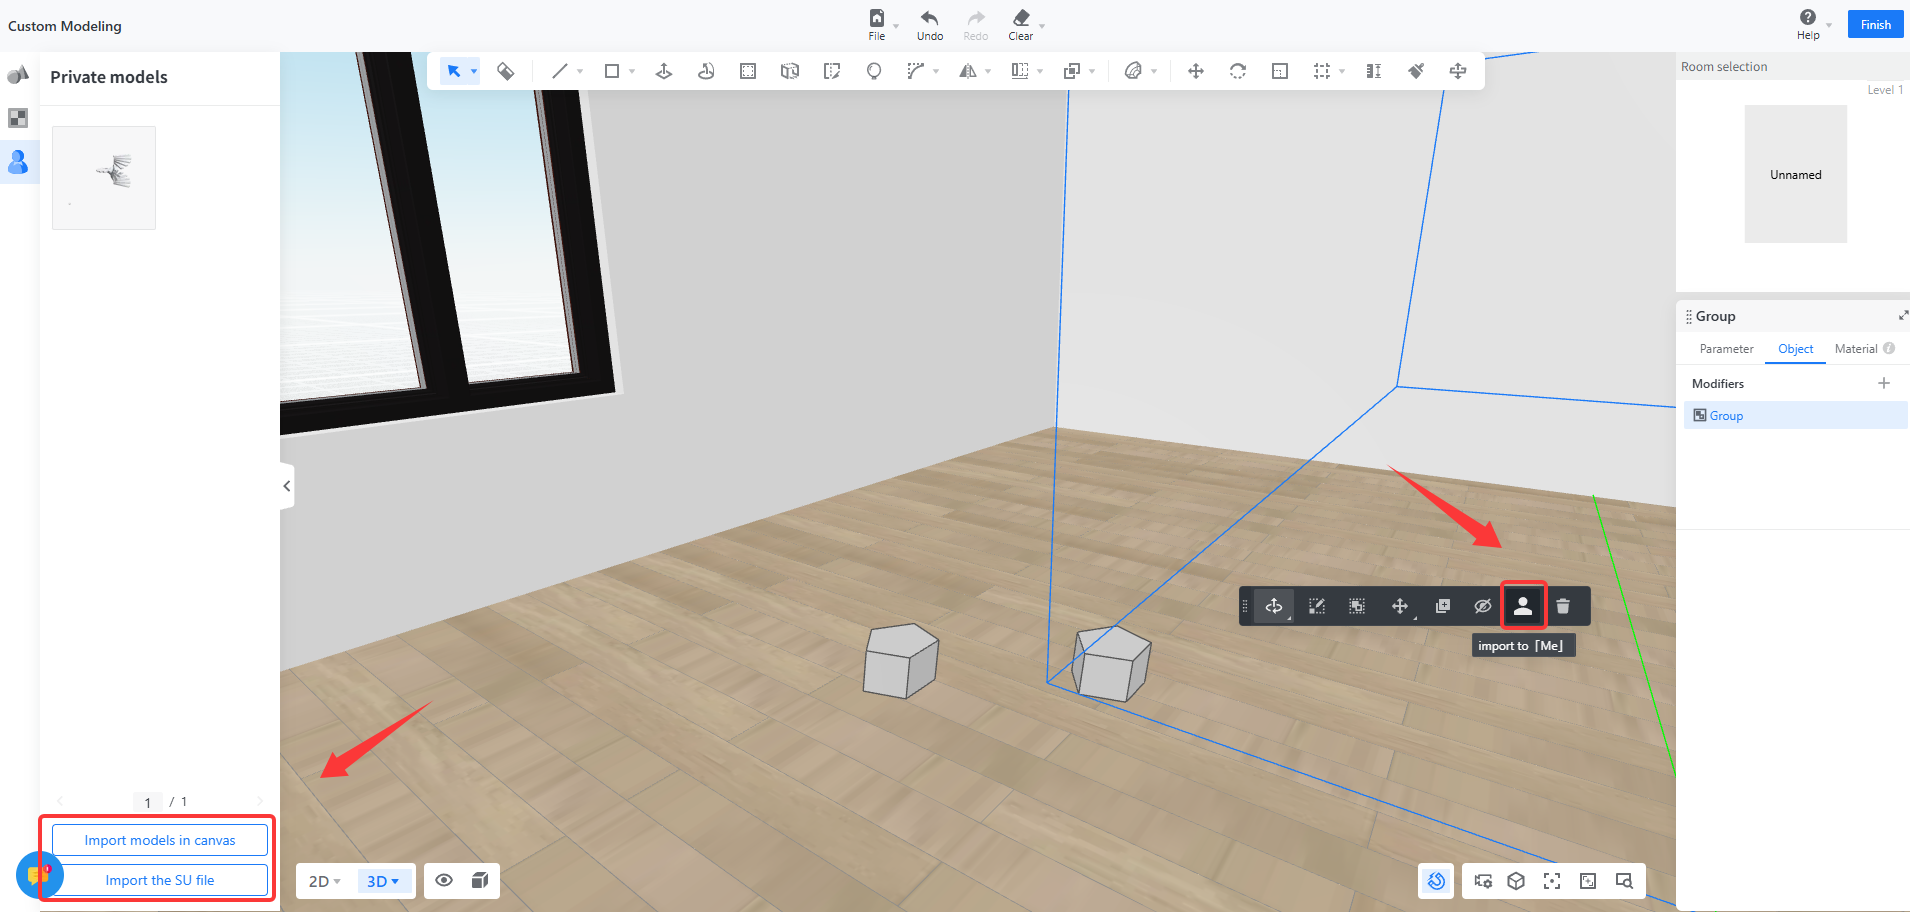Click the offset square tool icon

point(748,71)
